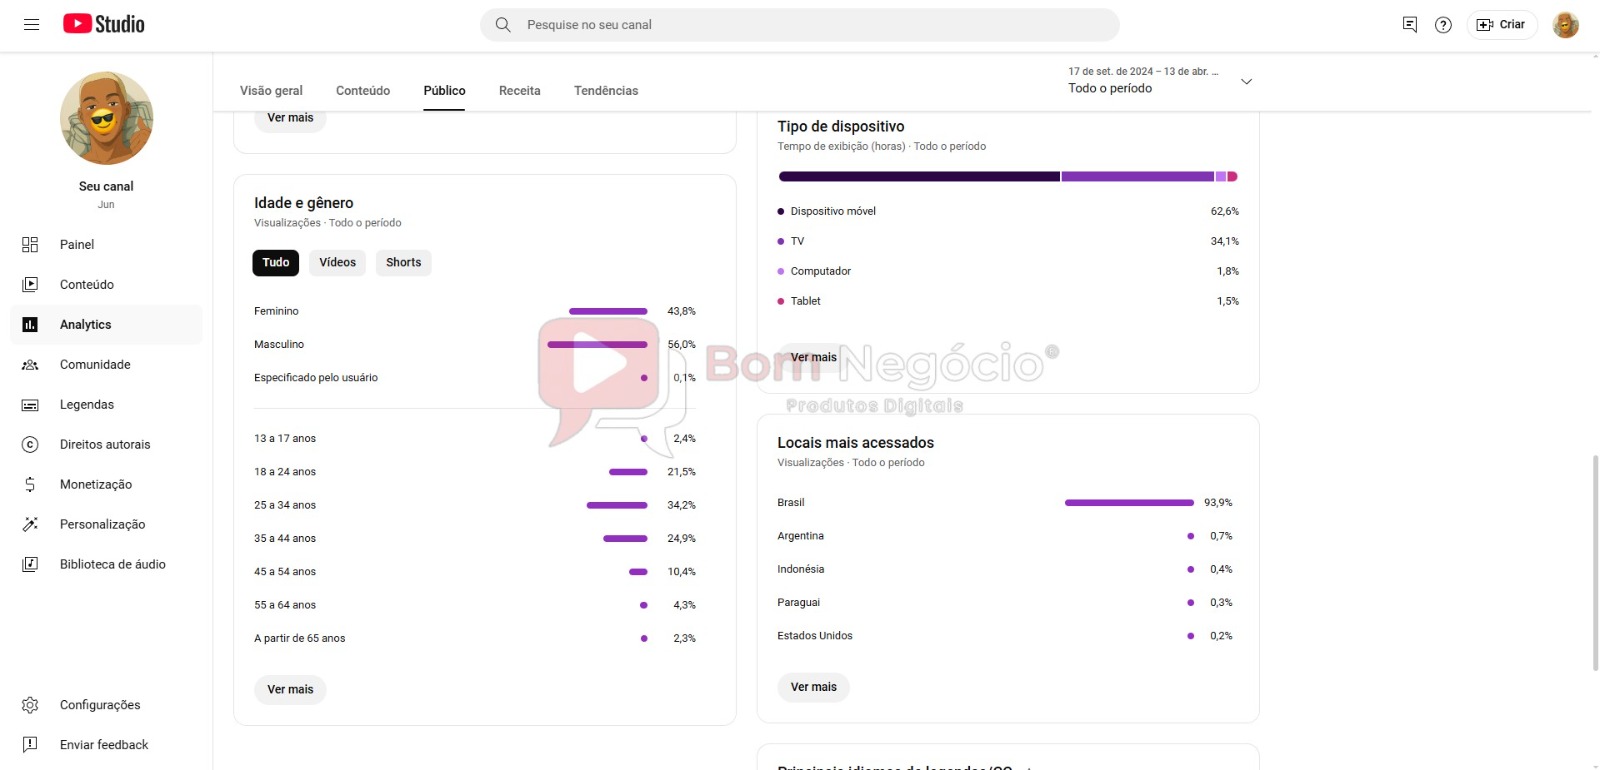Click the Argentina location row
The width and height of the screenshot is (1600, 770).
click(1005, 536)
